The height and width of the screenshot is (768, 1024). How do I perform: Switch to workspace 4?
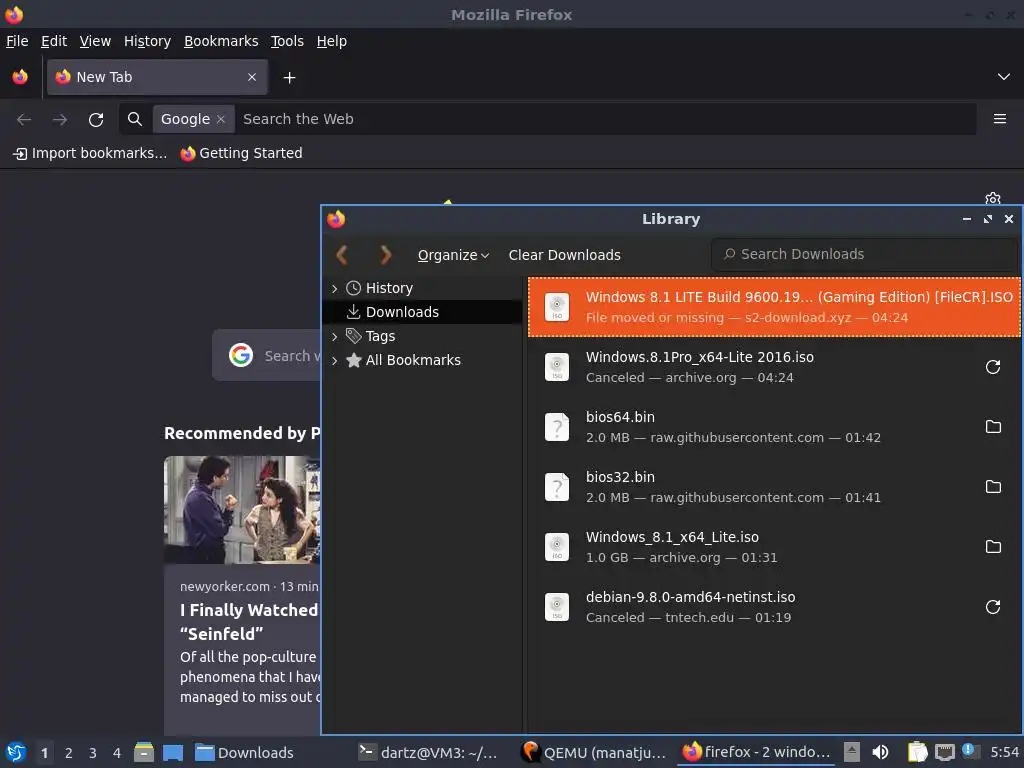click(117, 753)
